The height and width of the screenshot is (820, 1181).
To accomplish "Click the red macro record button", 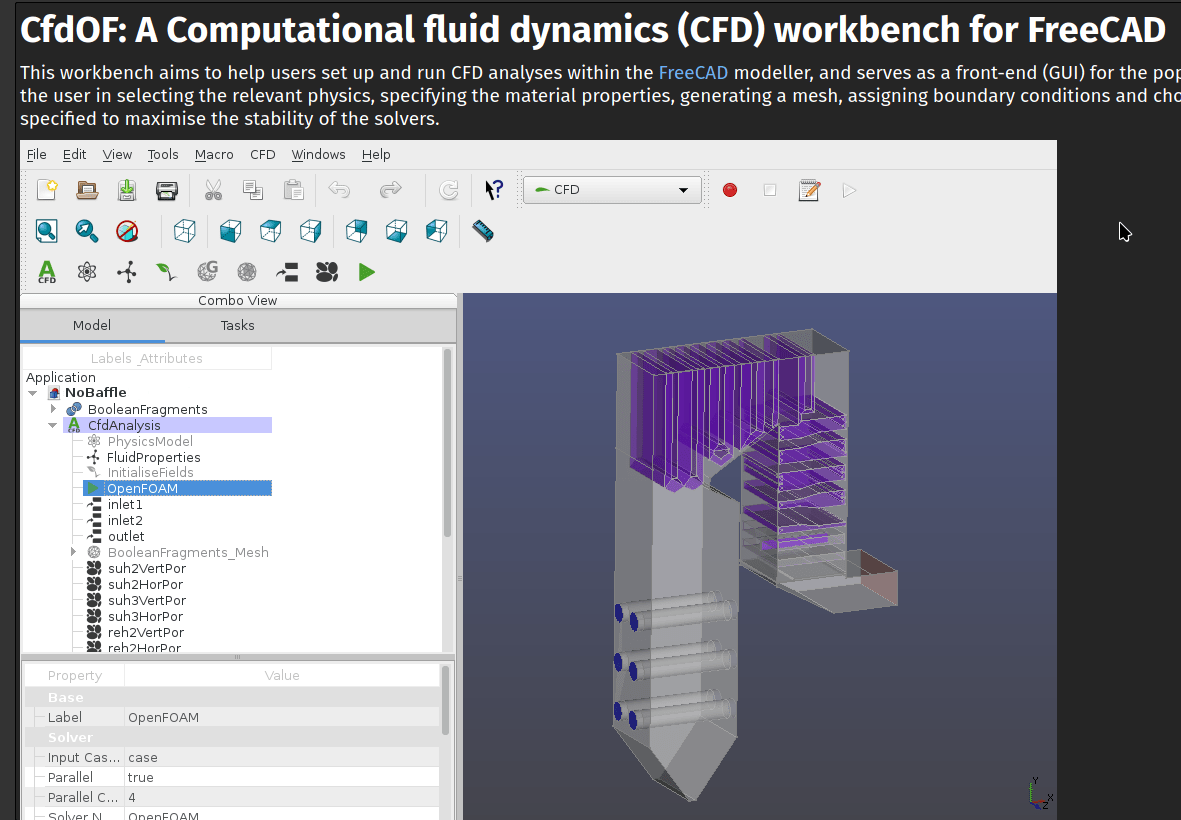I will click(730, 190).
